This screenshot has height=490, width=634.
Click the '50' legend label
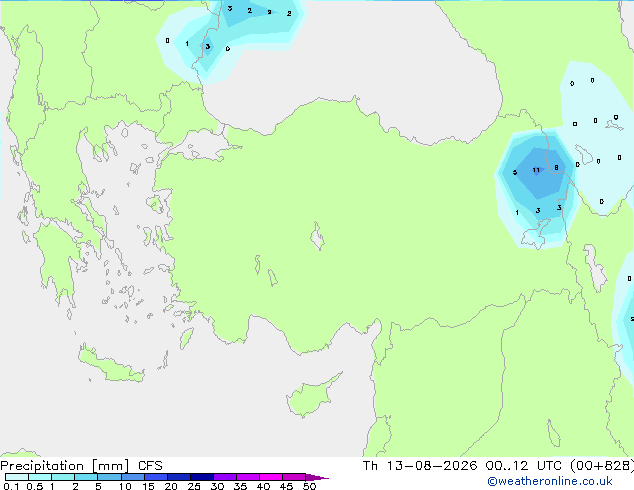tap(310, 486)
